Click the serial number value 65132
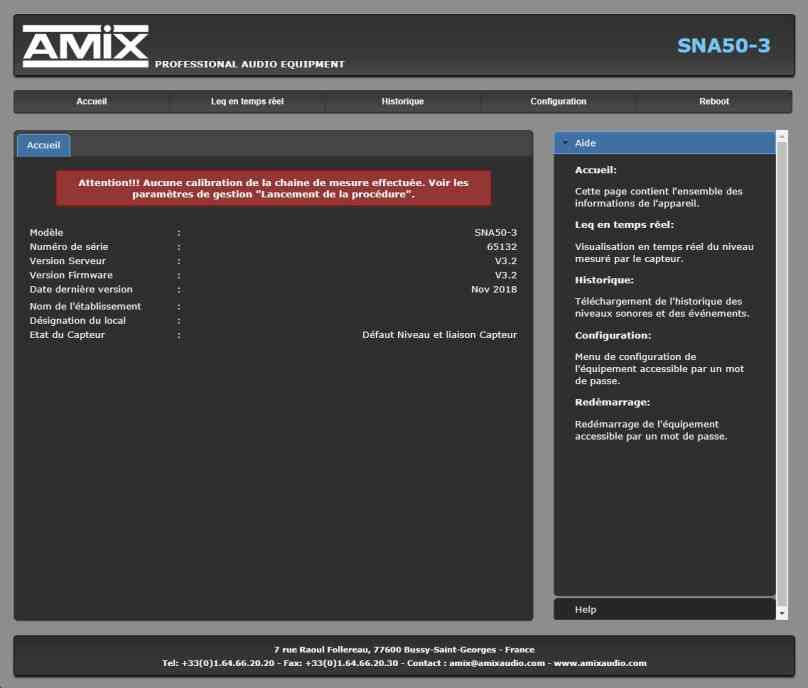 point(501,246)
